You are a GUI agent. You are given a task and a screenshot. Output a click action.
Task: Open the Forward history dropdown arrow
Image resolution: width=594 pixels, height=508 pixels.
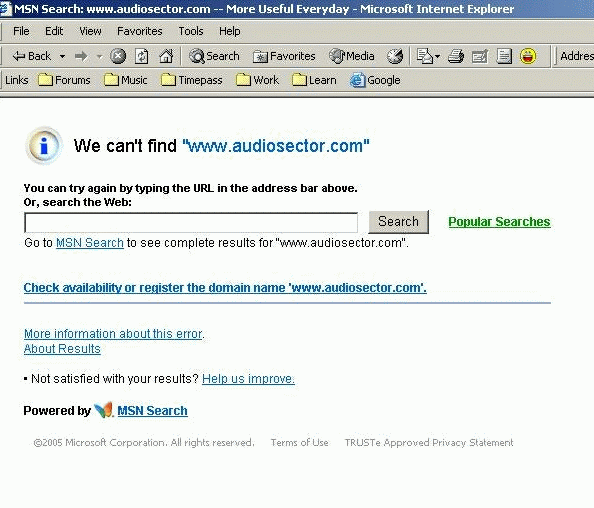click(x=100, y=57)
